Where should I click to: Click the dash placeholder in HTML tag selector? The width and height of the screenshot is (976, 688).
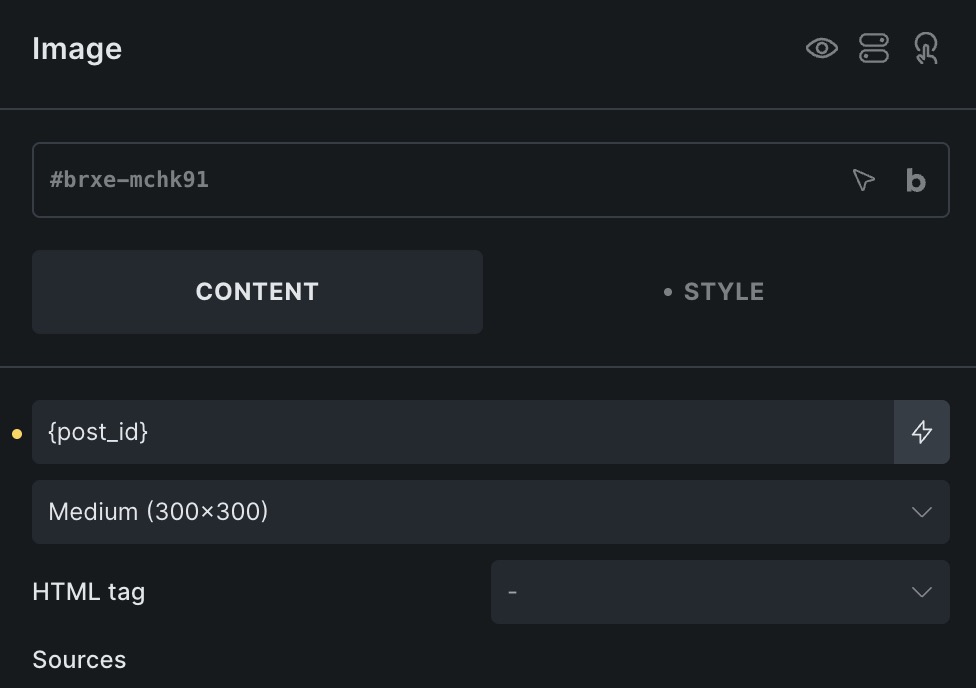512,592
